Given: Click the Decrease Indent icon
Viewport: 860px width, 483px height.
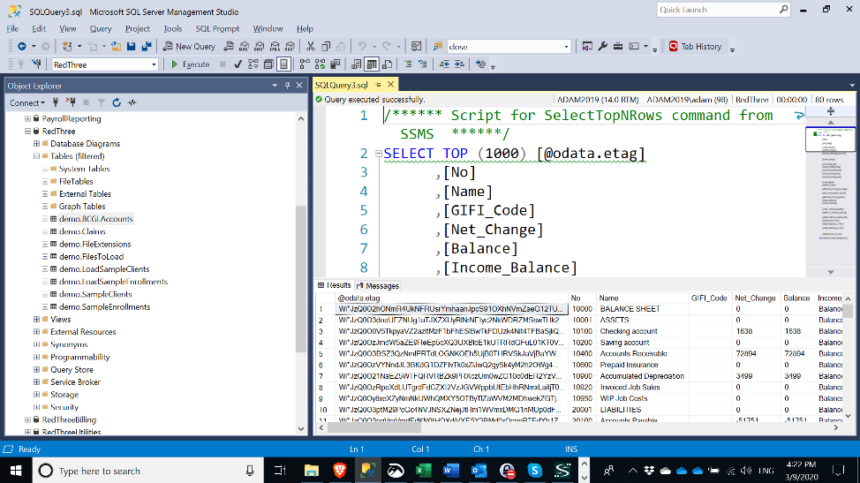Looking at the screenshot, I should tap(444, 65).
